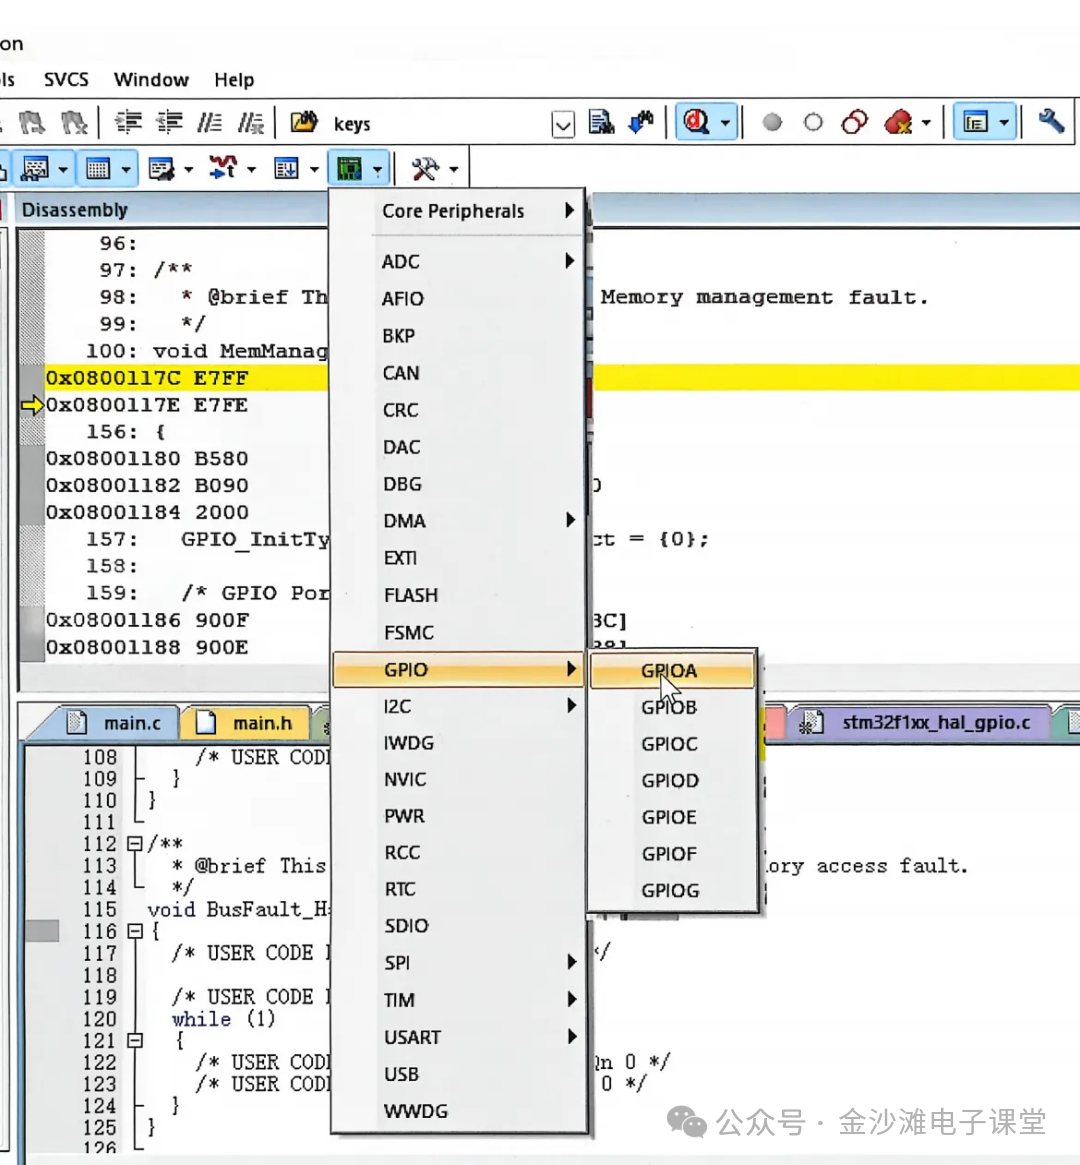Click Disable All Breakpoints double-circle icon
This screenshot has height=1165, width=1080.
tap(854, 122)
